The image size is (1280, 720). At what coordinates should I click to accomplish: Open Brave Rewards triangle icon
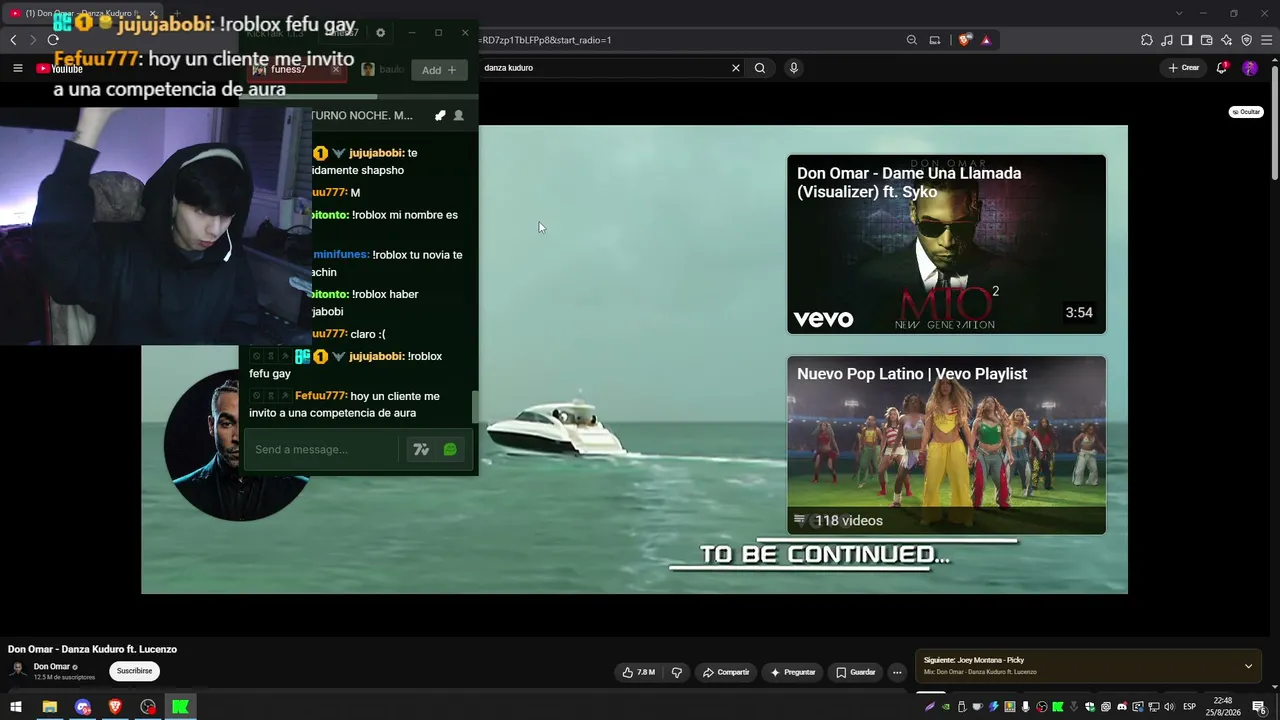pyautogui.click(x=986, y=40)
